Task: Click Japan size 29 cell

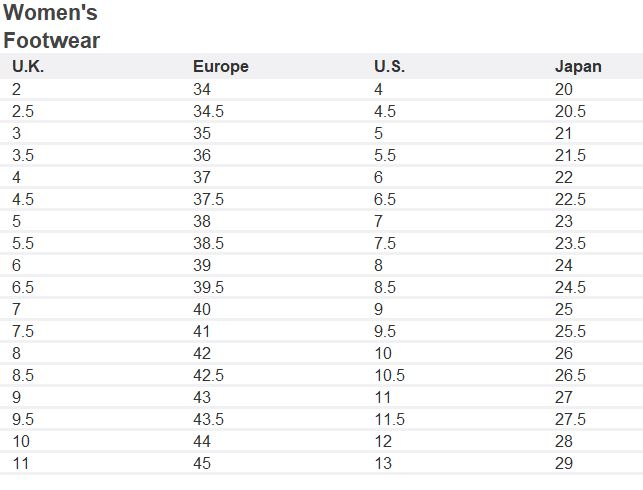Action: 563,463
